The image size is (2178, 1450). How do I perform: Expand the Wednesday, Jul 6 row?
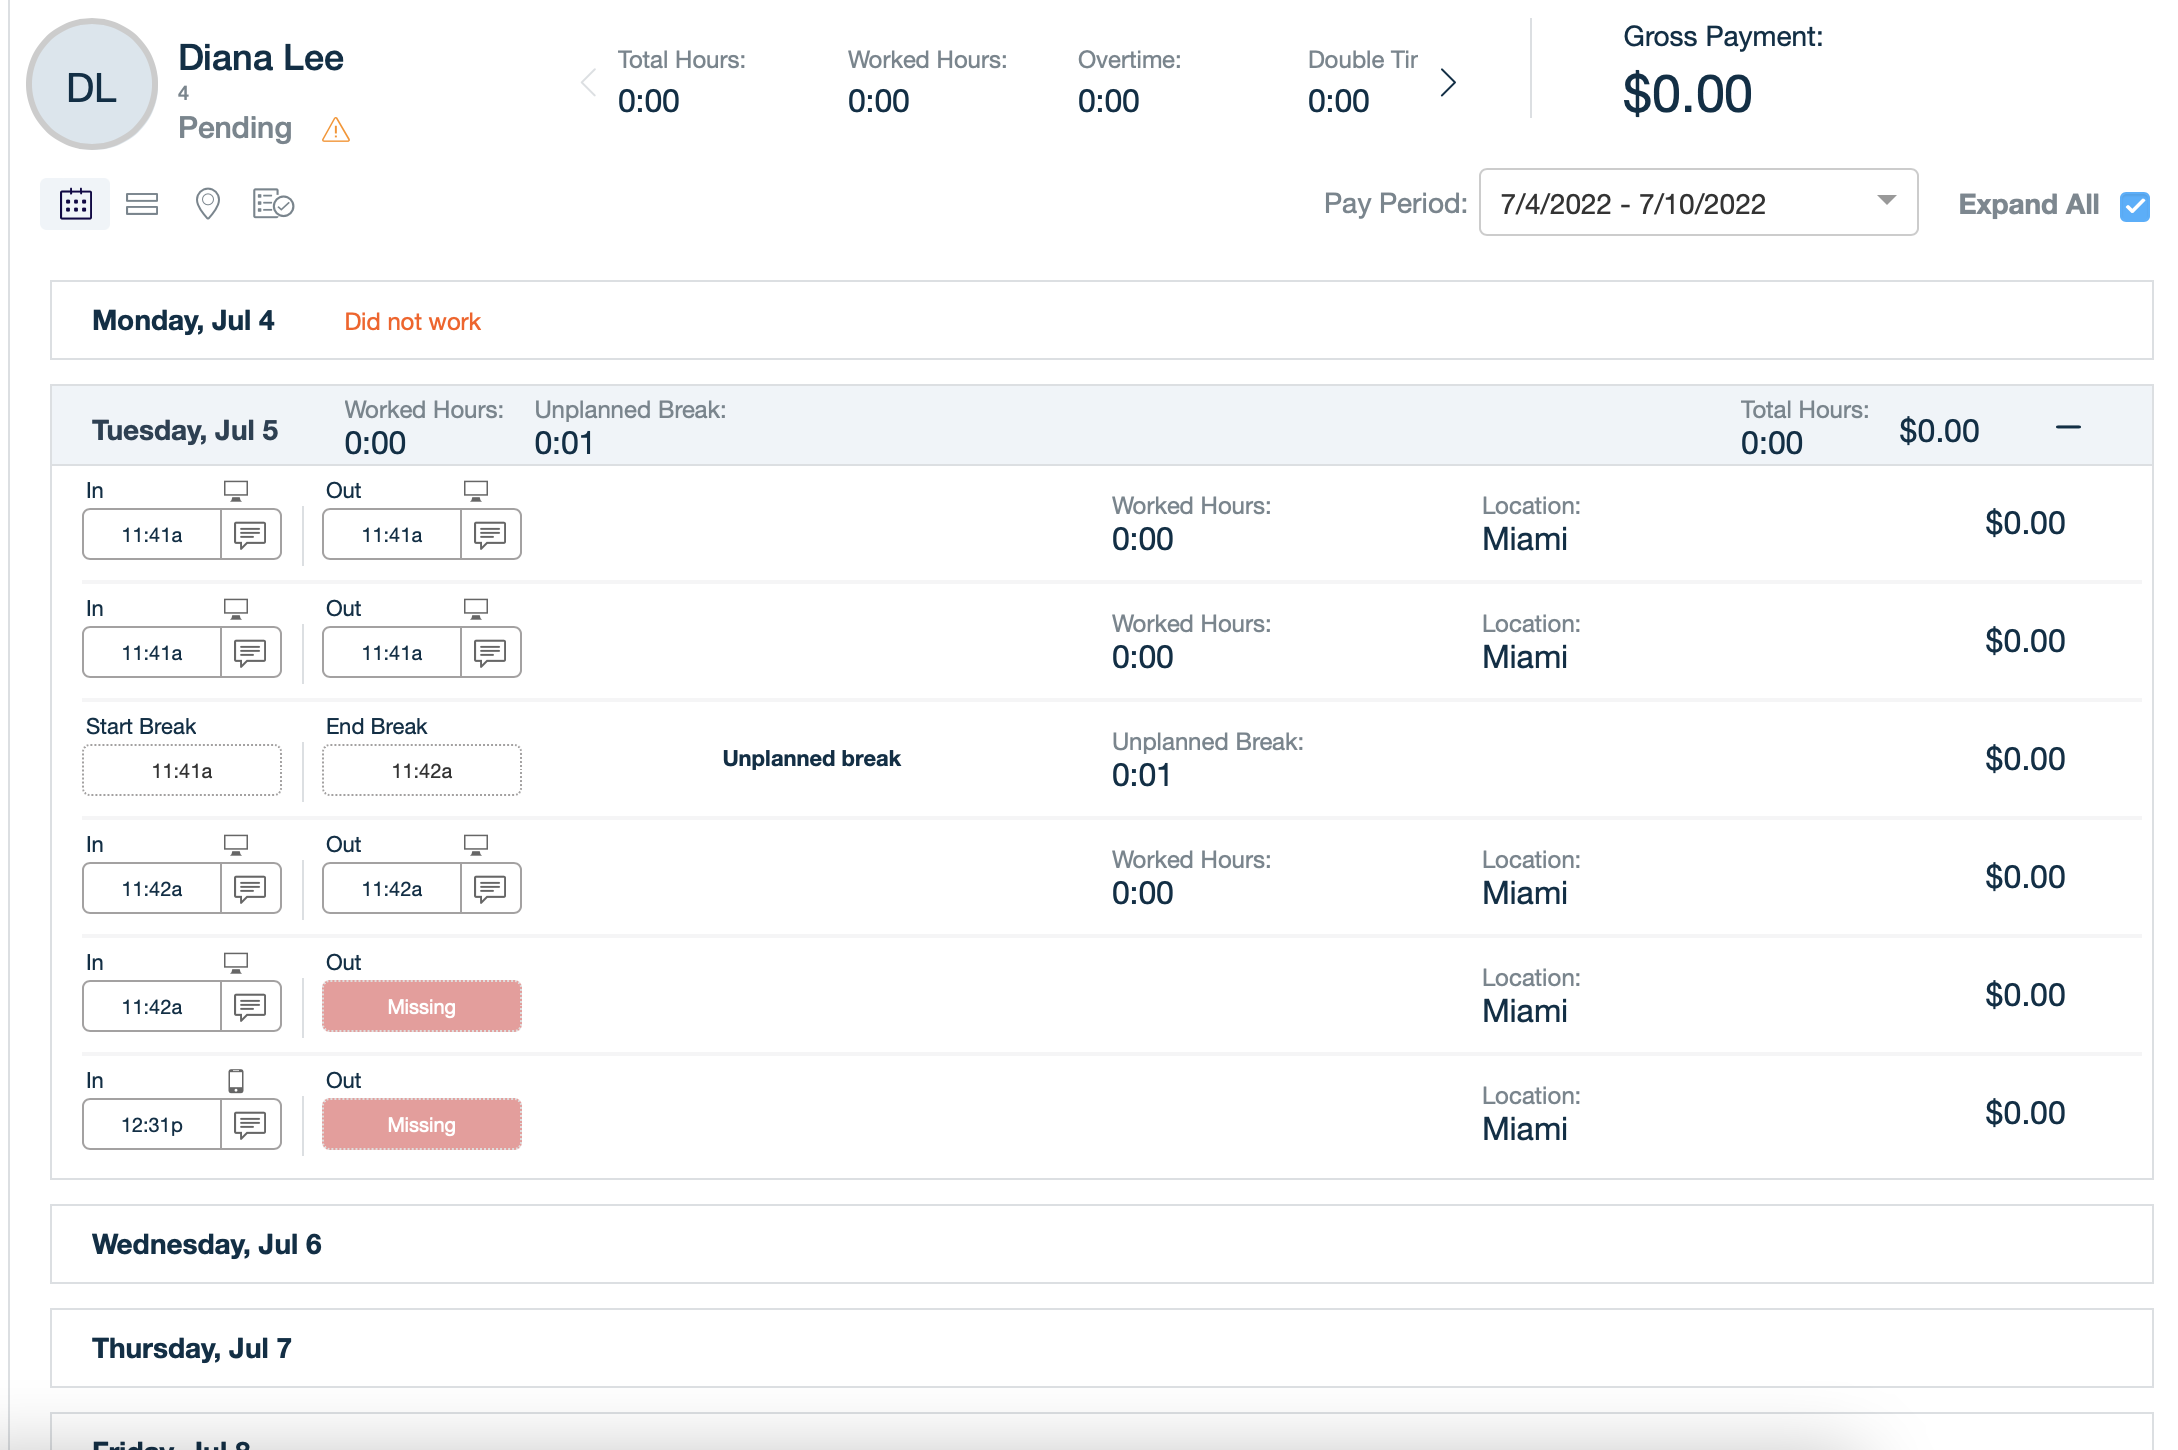click(205, 1244)
